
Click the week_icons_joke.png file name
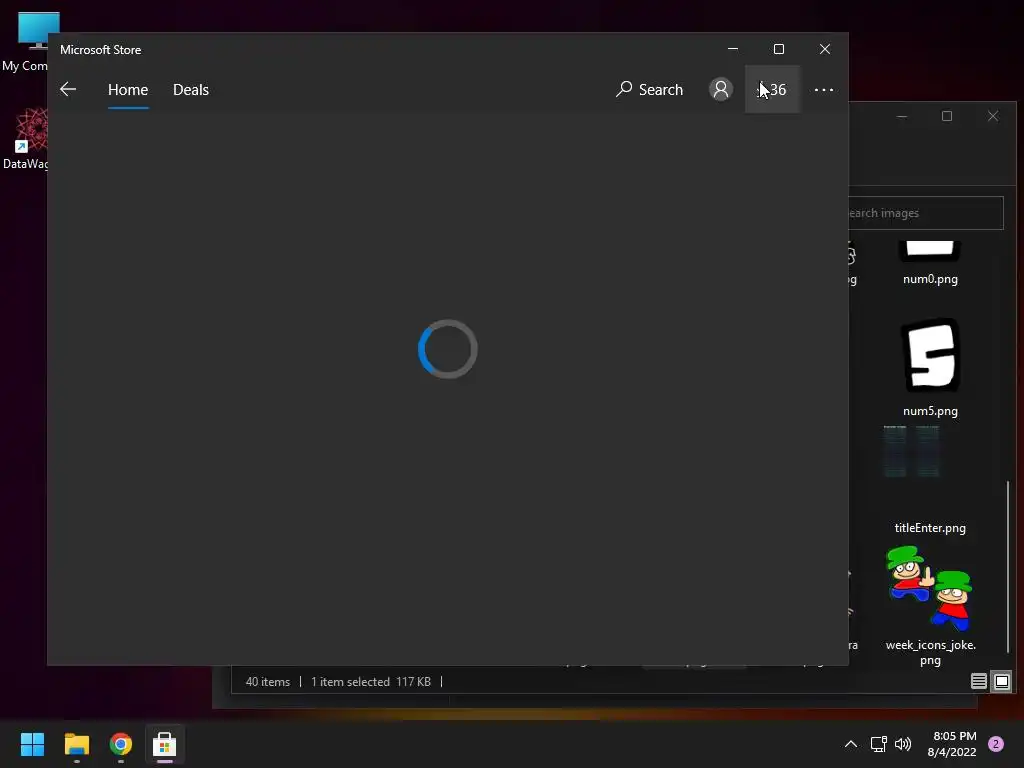click(930, 652)
